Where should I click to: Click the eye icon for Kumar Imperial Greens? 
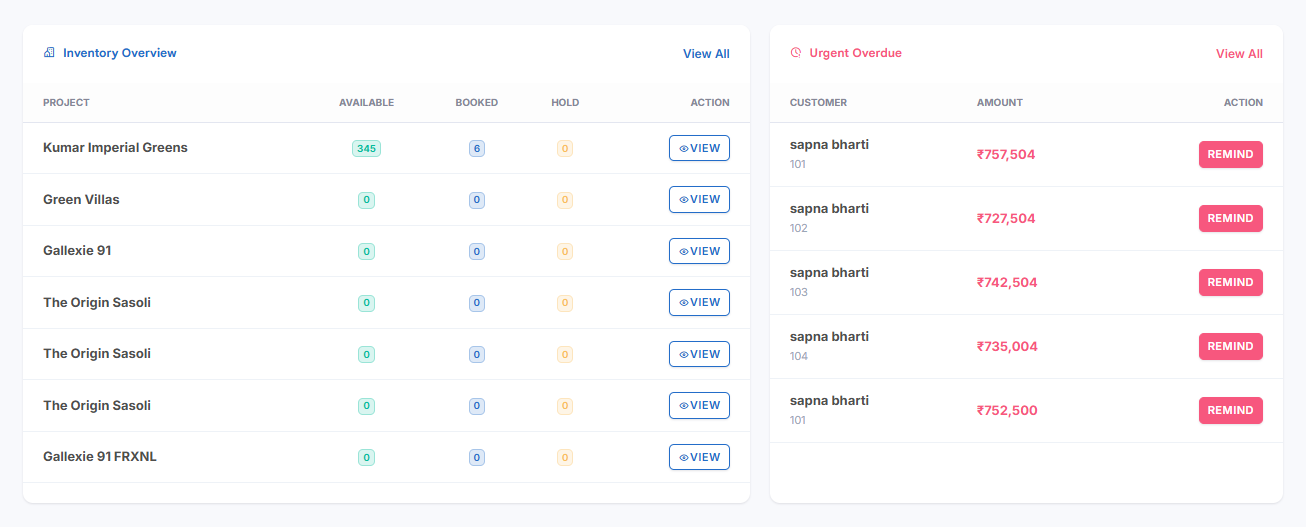click(x=684, y=148)
